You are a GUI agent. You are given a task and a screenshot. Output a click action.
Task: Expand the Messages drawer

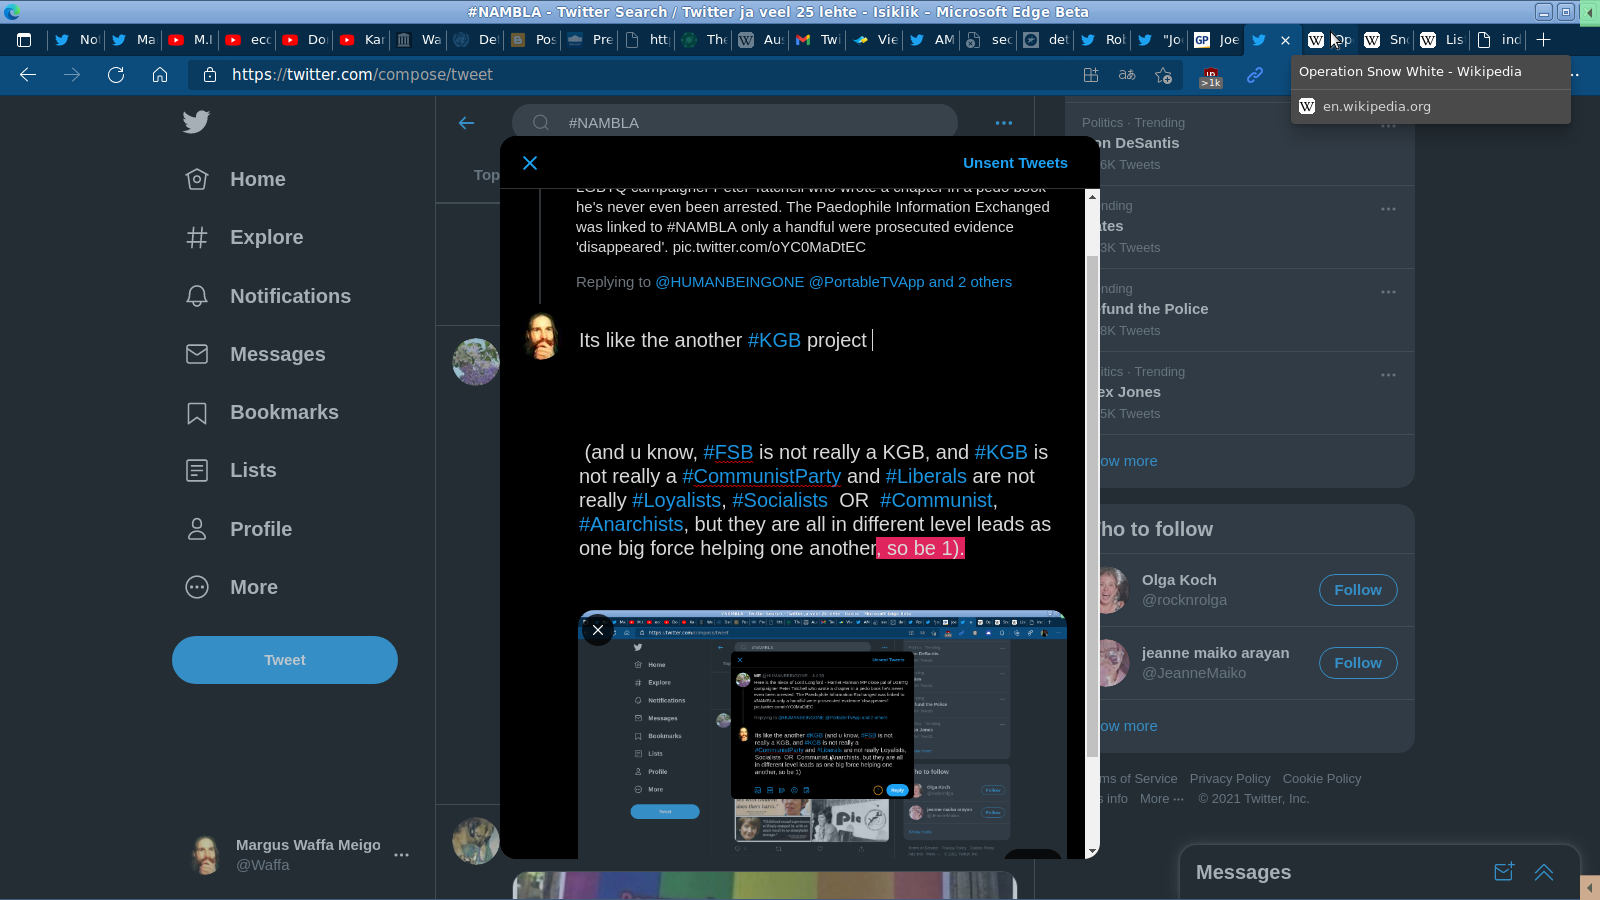(1544, 872)
